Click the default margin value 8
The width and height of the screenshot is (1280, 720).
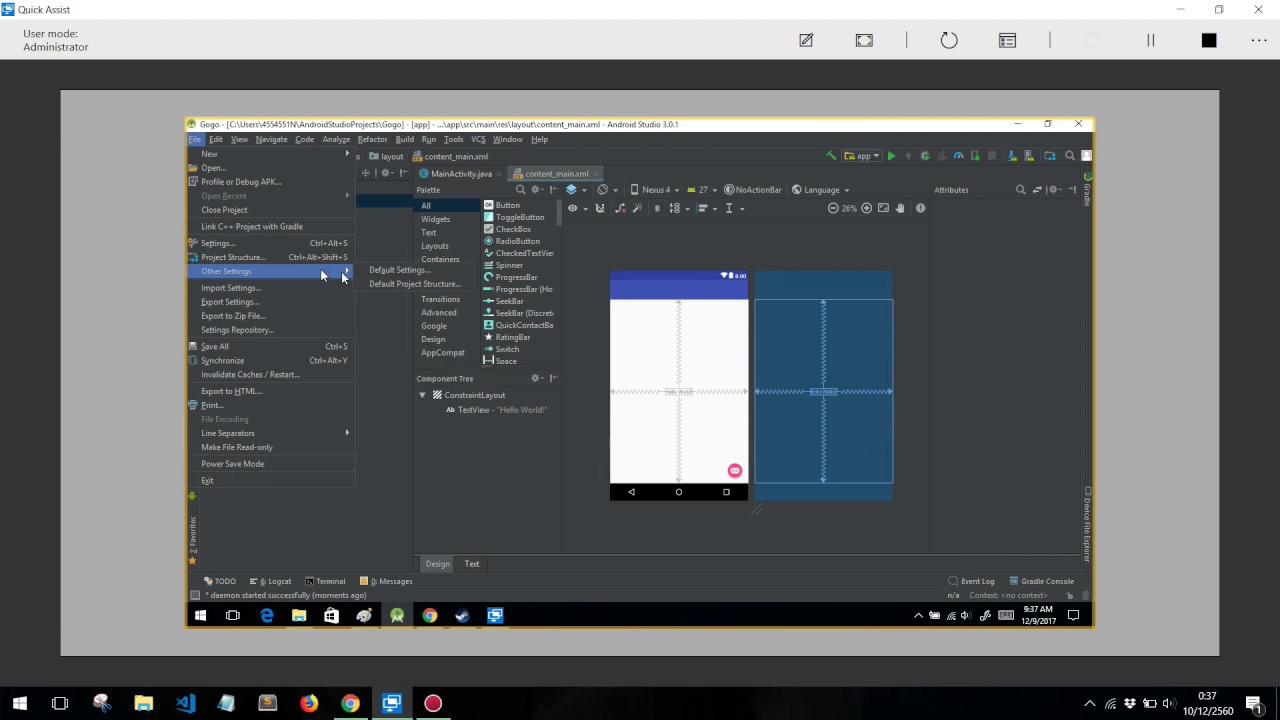point(657,208)
